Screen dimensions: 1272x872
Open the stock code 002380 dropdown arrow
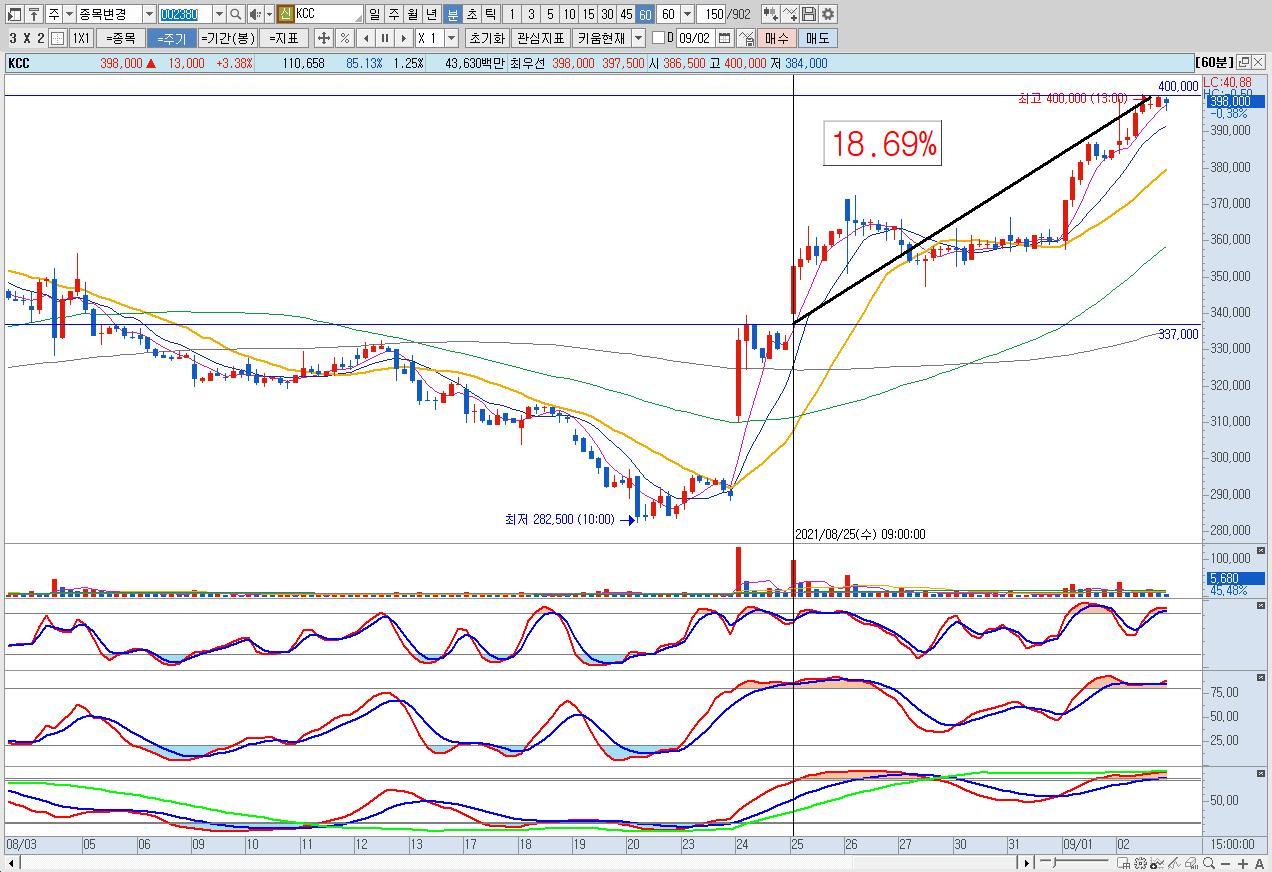pos(219,14)
